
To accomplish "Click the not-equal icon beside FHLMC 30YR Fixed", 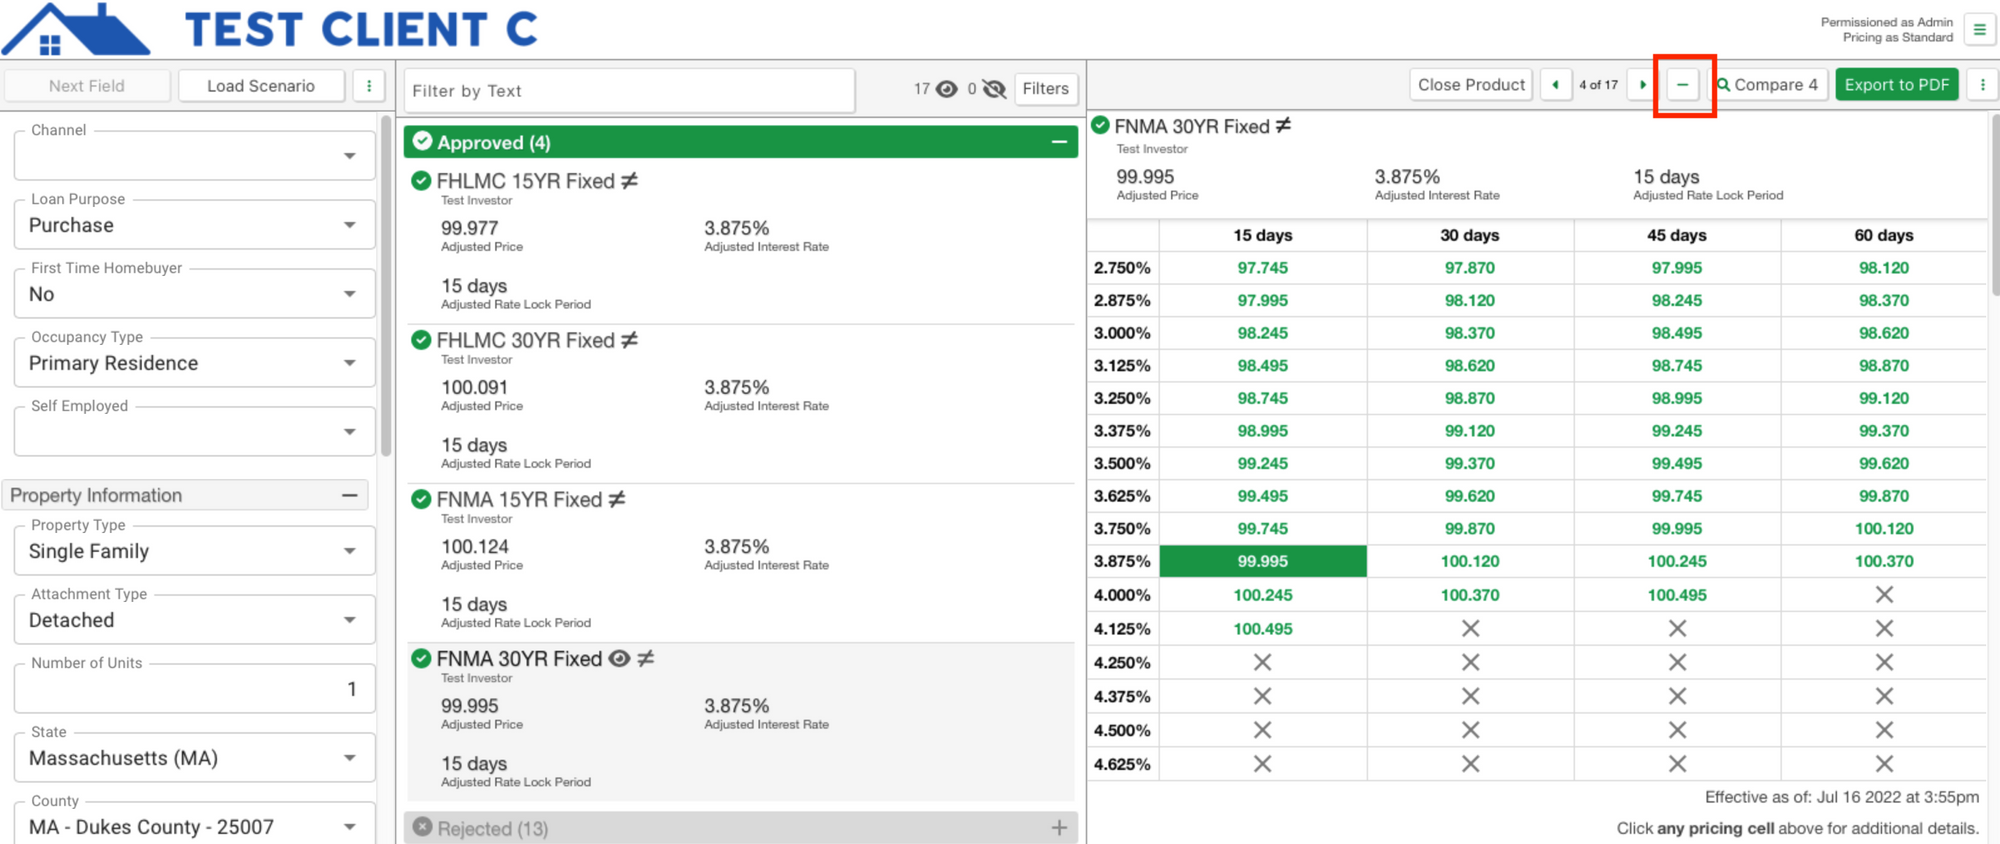I will tap(629, 340).
